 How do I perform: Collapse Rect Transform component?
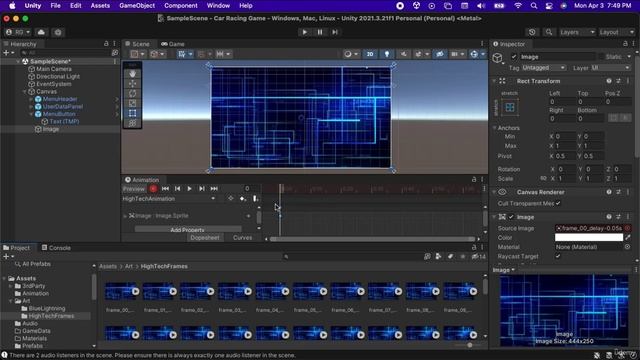tap(494, 81)
